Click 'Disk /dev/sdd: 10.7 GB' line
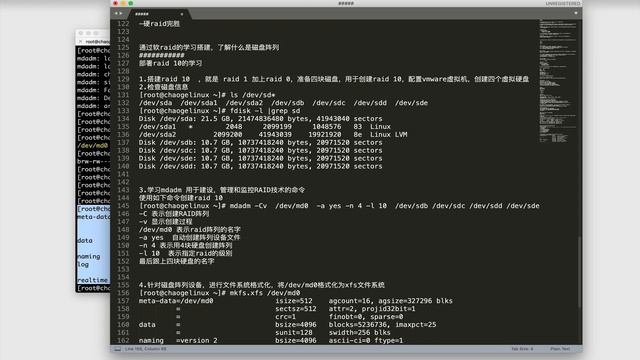The image size is (640, 360). click(x=260, y=166)
